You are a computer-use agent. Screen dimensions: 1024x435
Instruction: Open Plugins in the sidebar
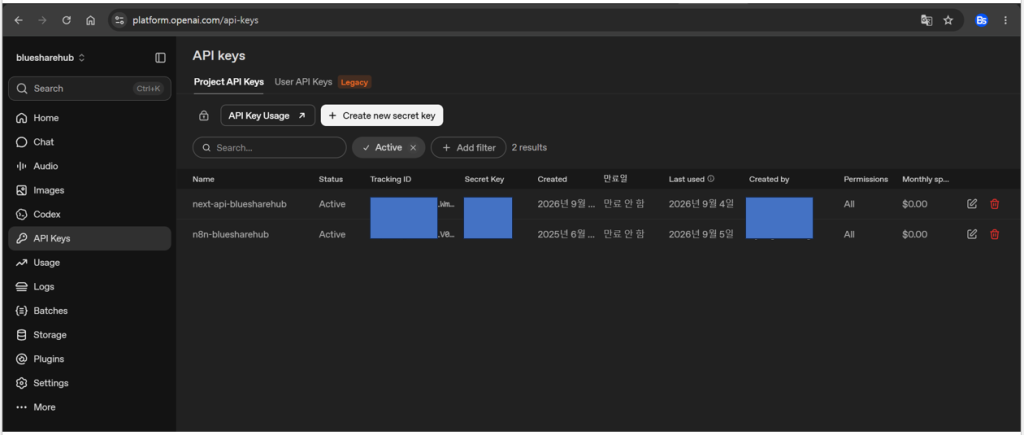point(89,359)
